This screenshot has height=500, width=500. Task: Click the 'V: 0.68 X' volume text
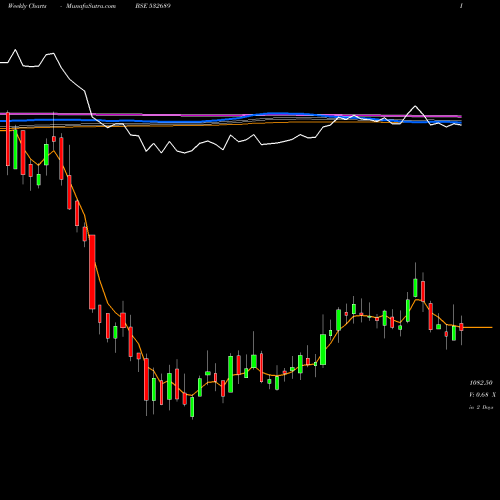482,395
